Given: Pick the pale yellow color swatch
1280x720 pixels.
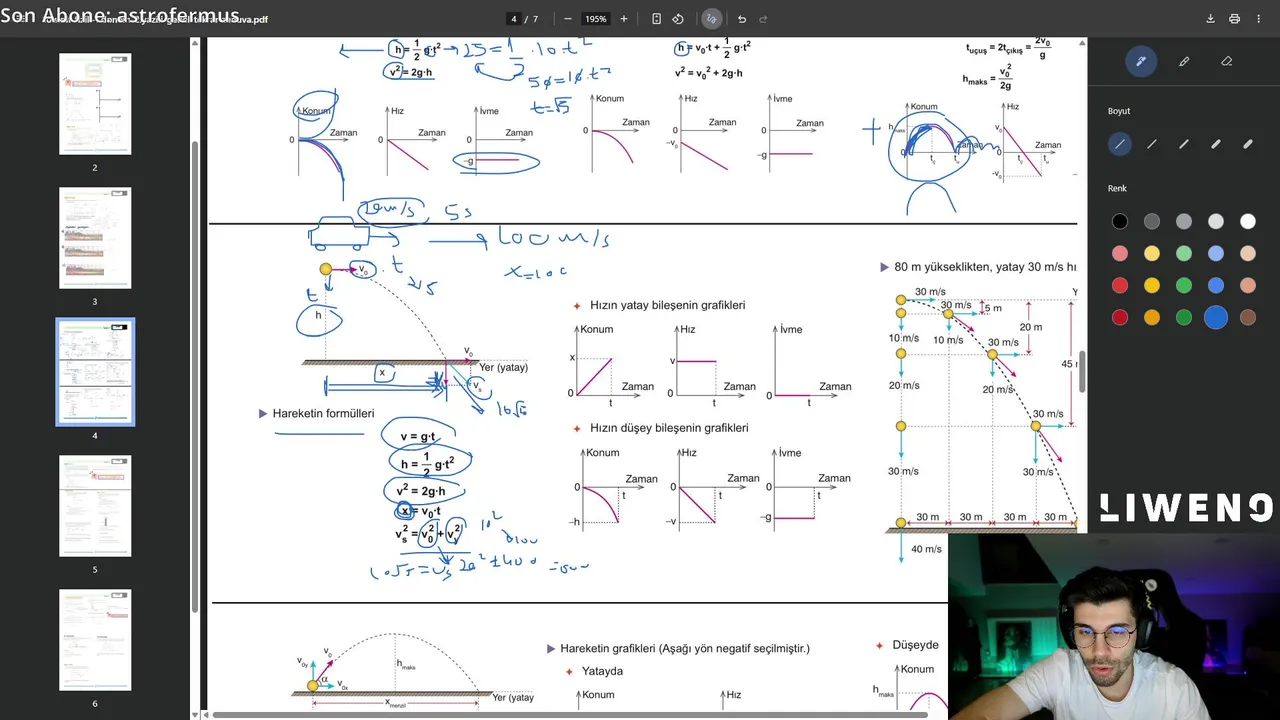Looking at the screenshot, I should pos(1152,254).
